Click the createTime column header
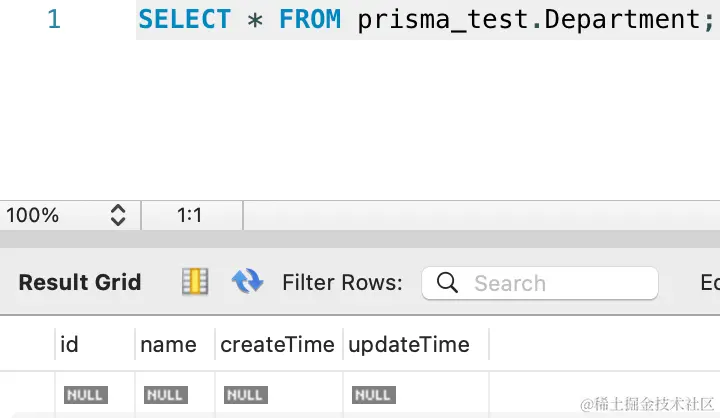 pos(277,345)
